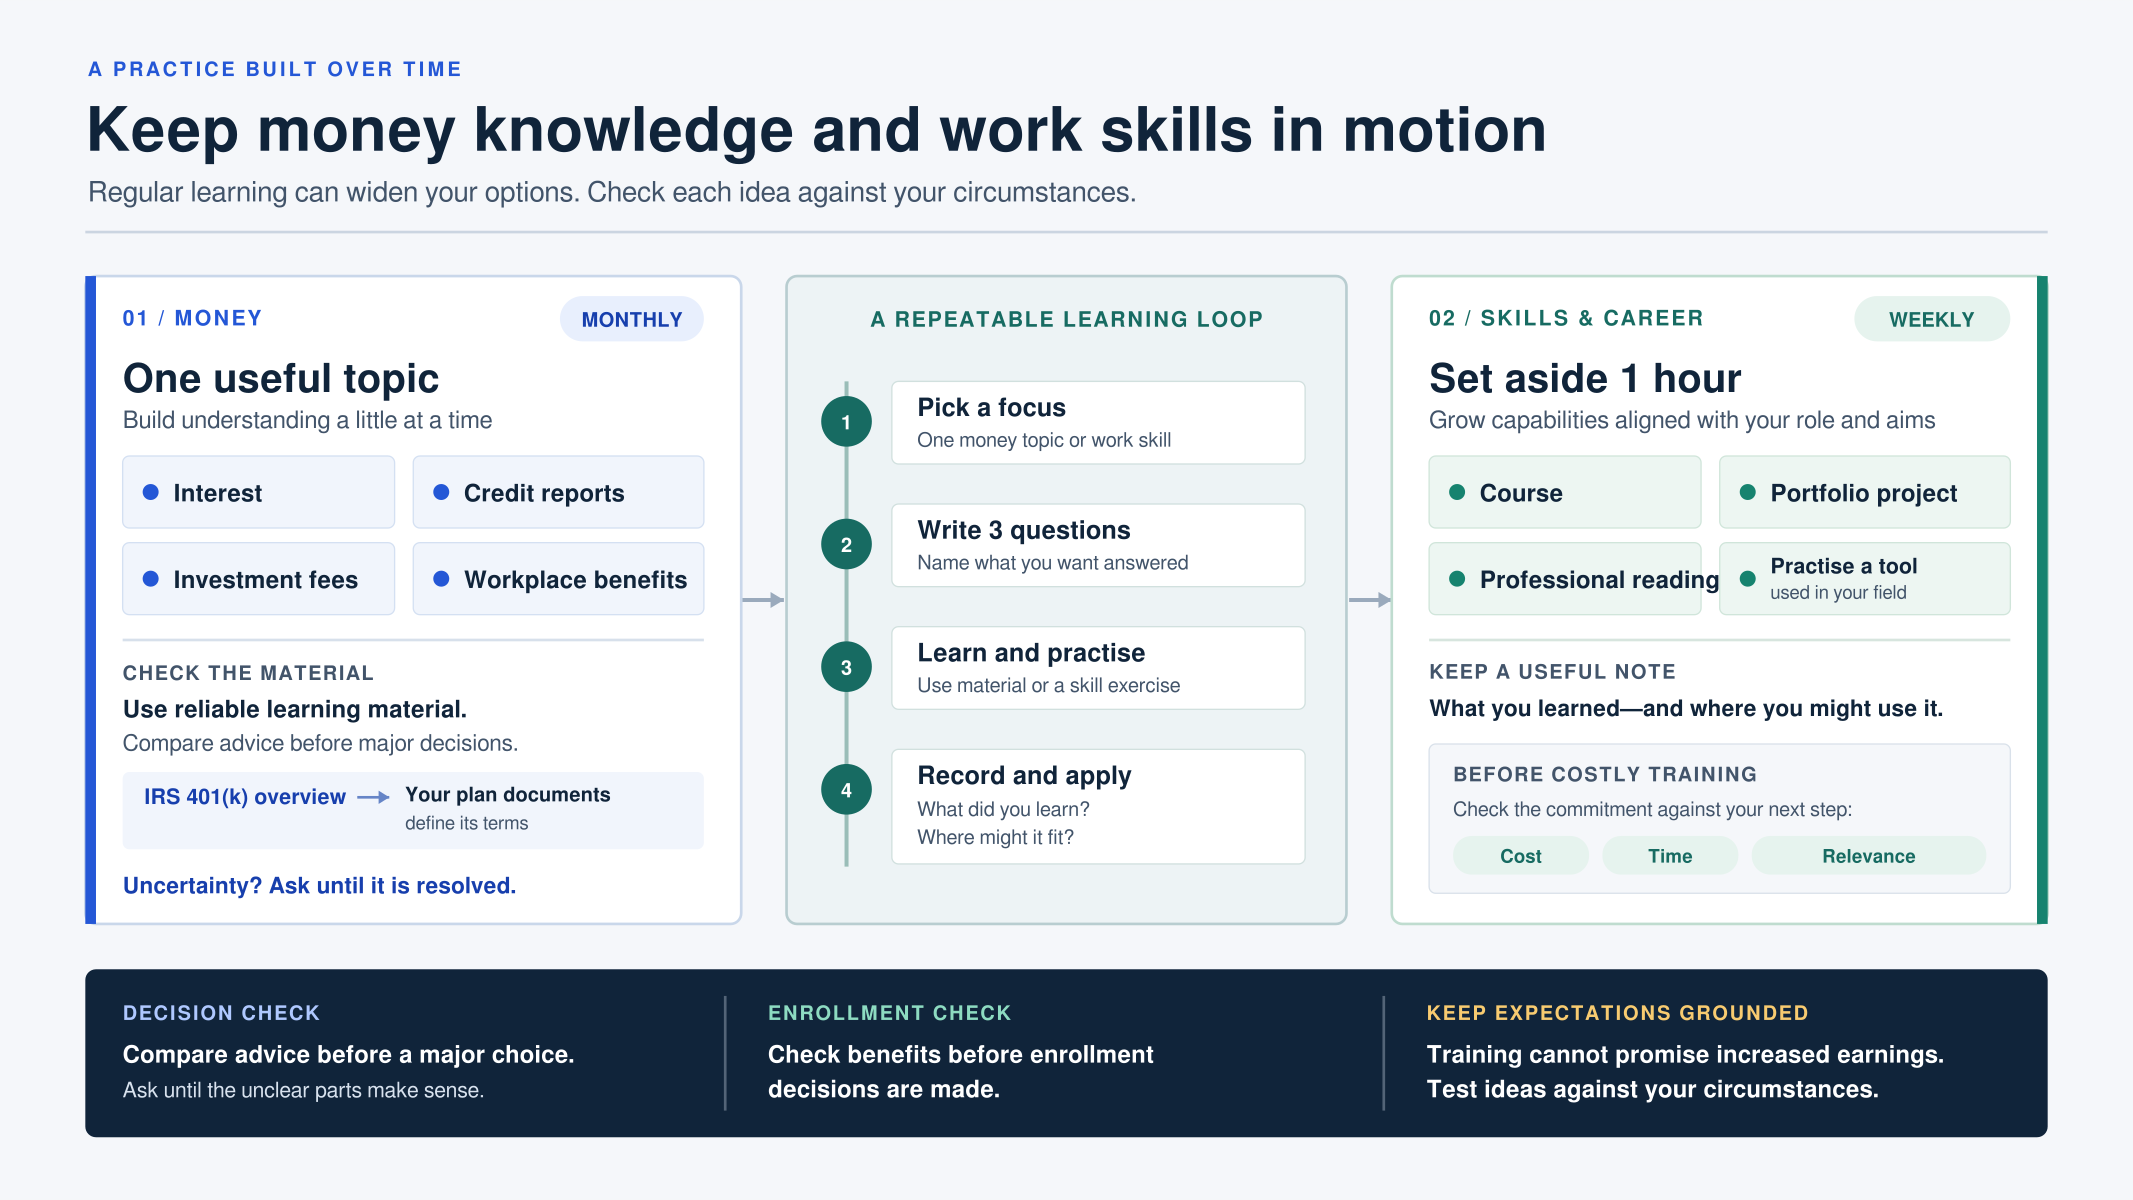The width and height of the screenshot is (2133, 1200).
Task: Choose the 'Practise a tool' chip
Action: pos(1864,579)
